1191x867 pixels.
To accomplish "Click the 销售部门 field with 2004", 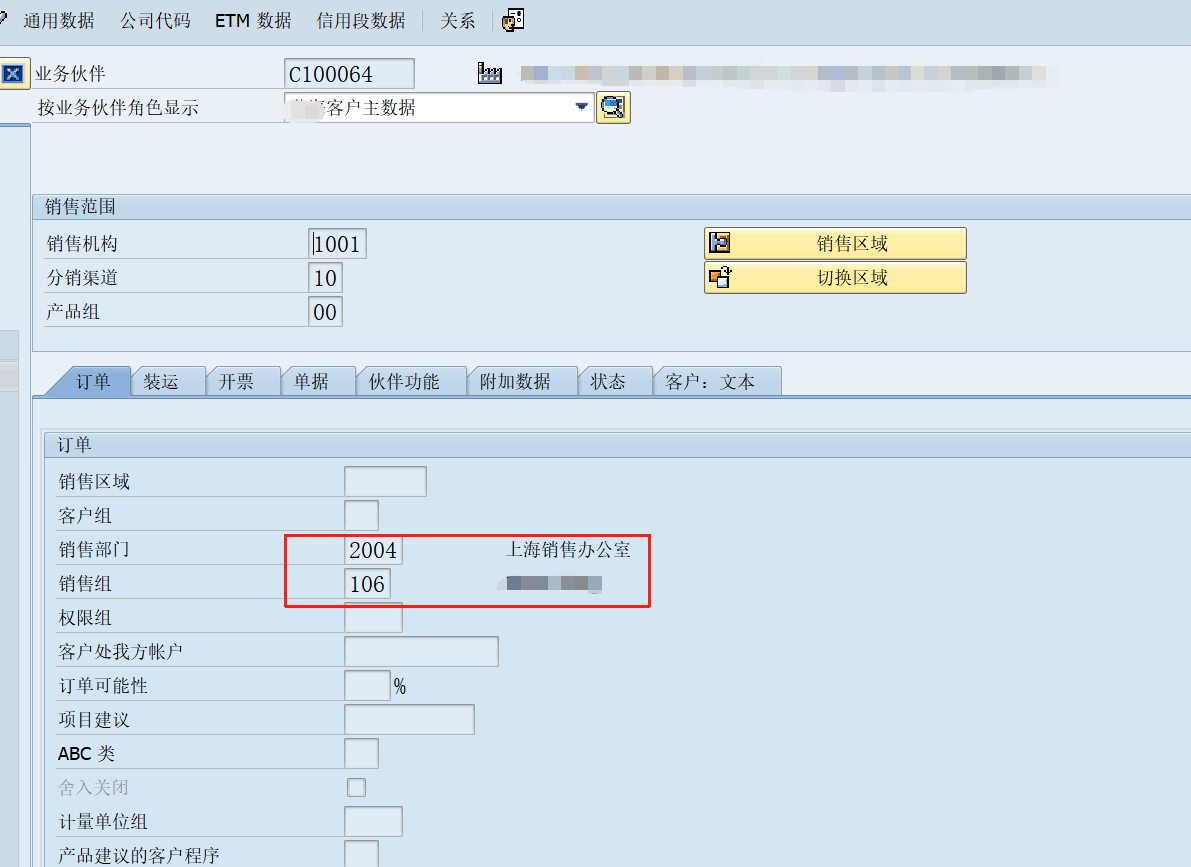I will (x=373, y=550).
